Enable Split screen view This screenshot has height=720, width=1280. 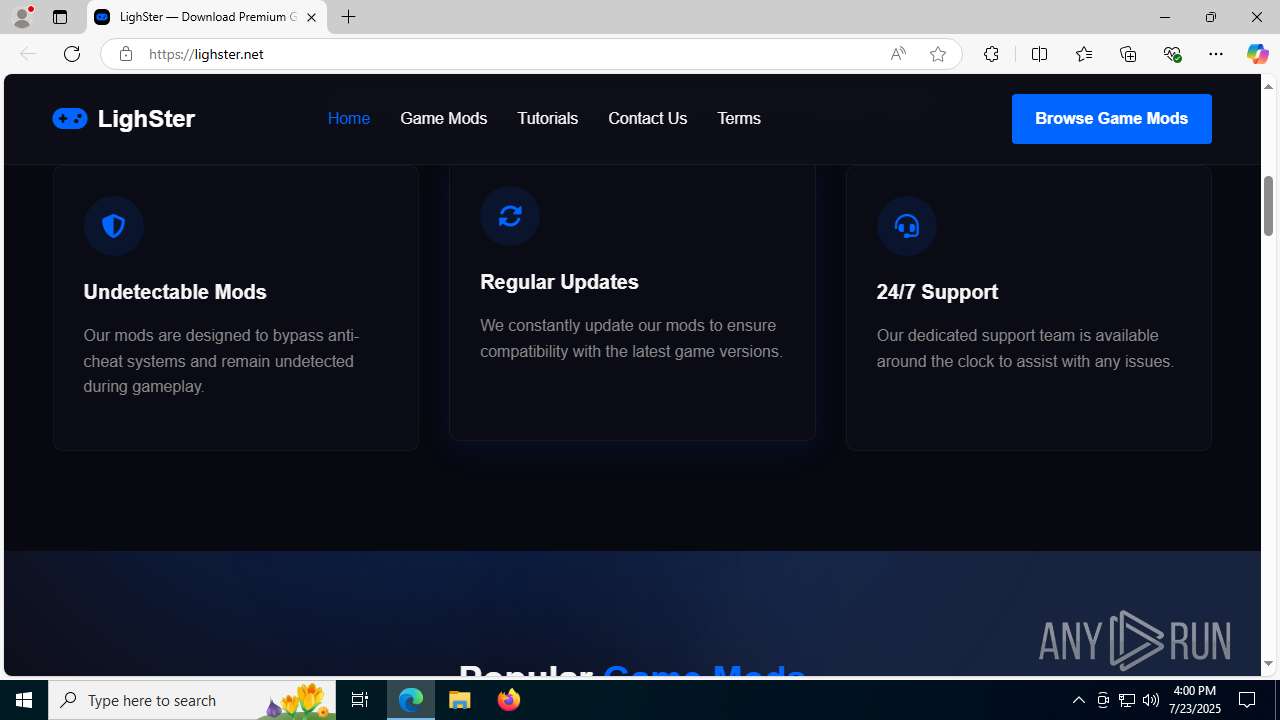click(x=1039, y=54)
